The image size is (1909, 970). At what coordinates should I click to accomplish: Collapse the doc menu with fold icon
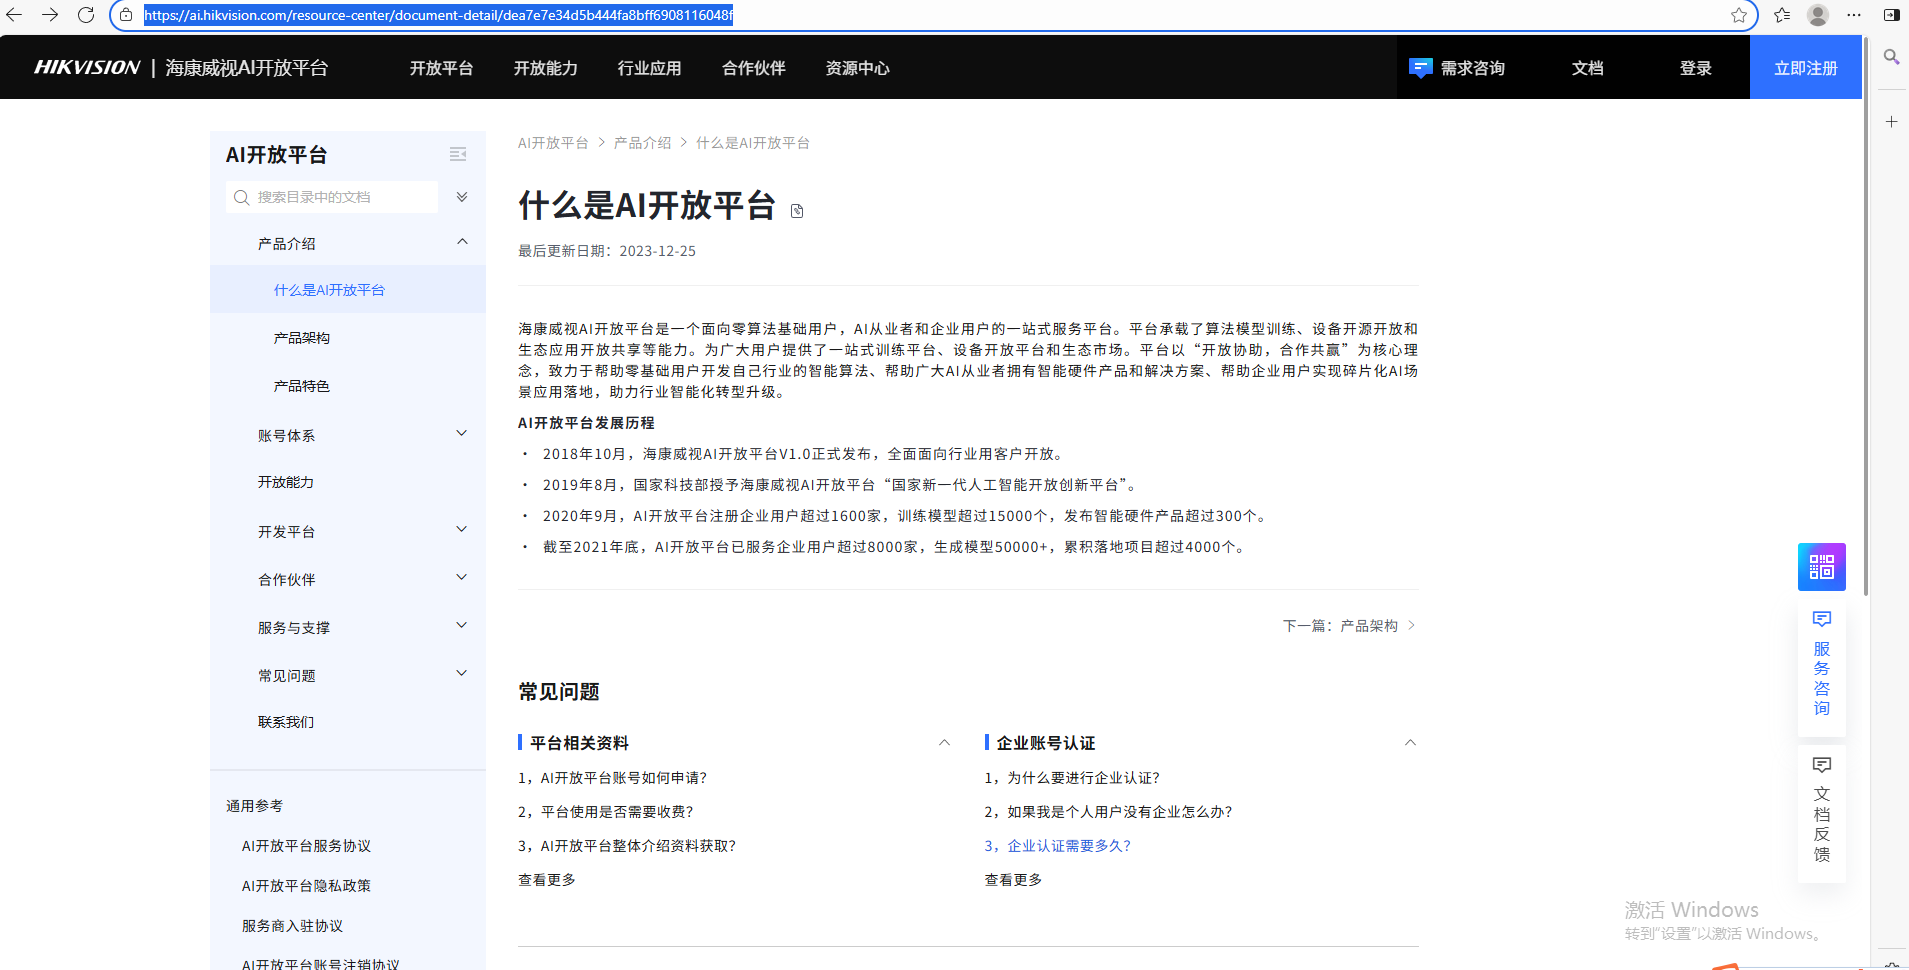[458, 154]
